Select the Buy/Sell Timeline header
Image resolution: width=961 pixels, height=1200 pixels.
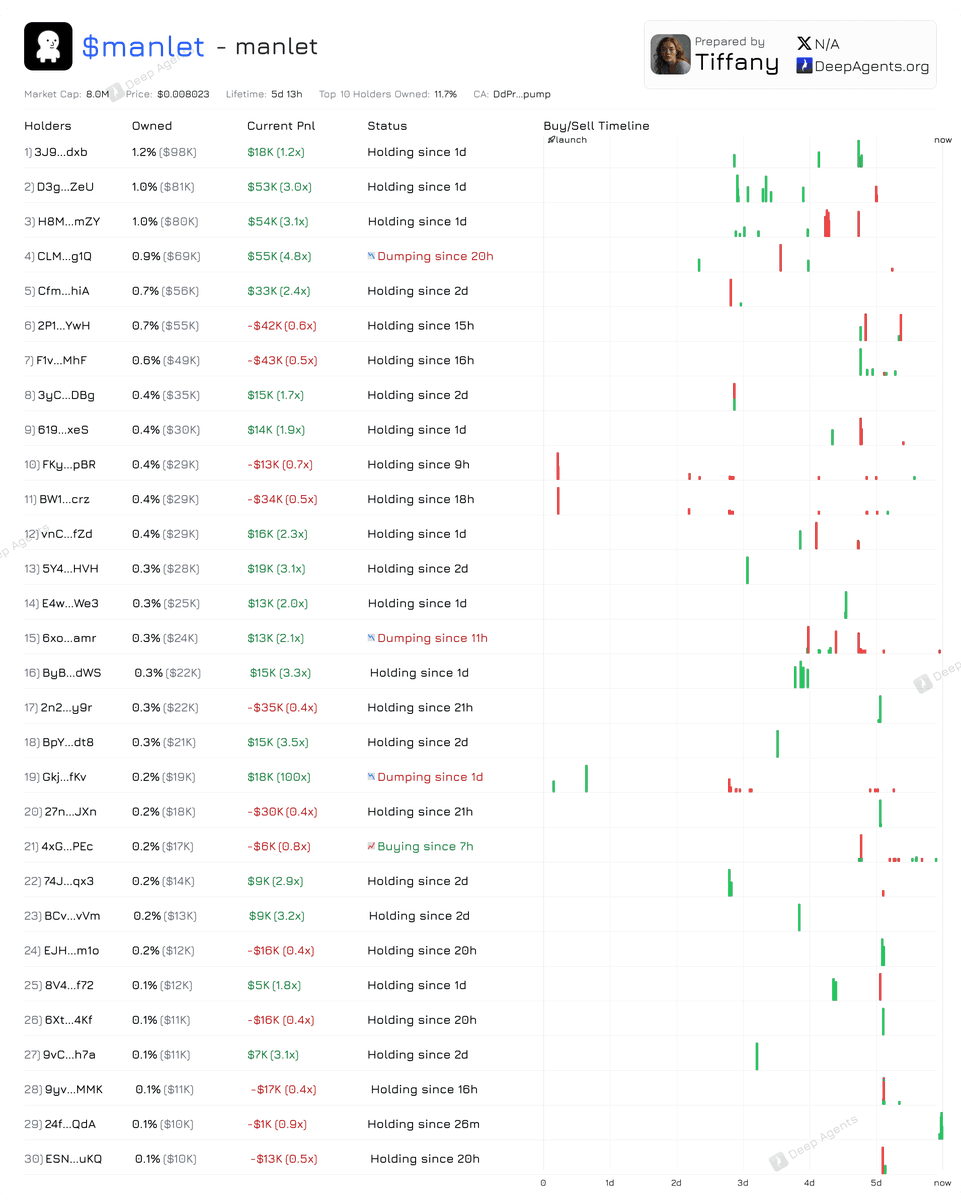[x=596, y=126]
